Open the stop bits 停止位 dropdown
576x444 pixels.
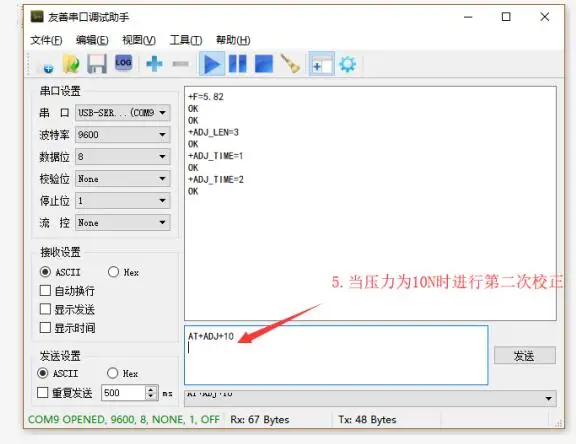[123, 201]
